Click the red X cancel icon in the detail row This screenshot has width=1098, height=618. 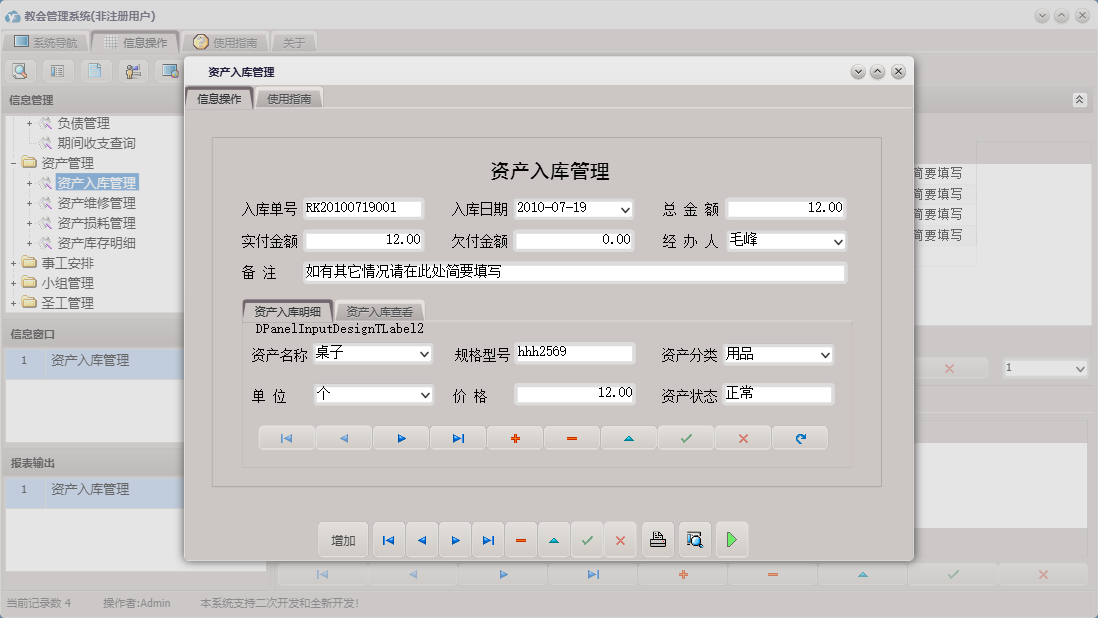pyautogui.click(x=742, y=438)
